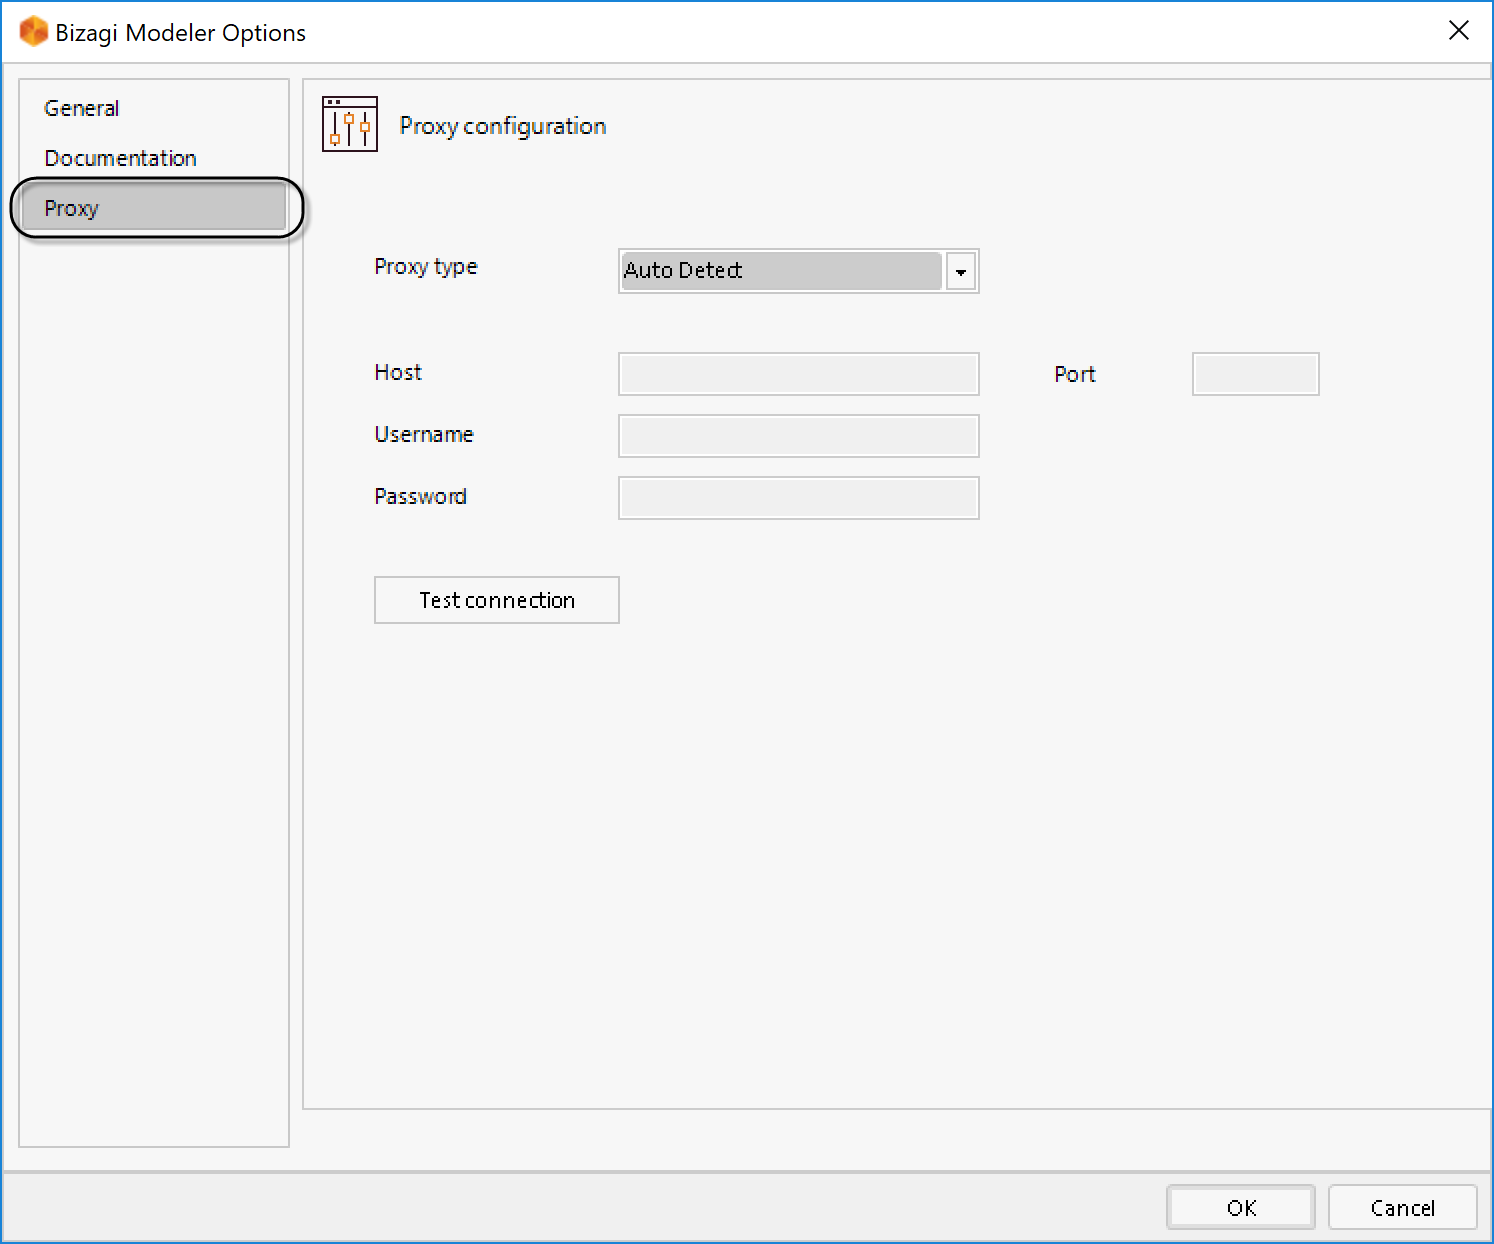
Task: Confirm options with the OK button
Action: click(1241, 1207)
